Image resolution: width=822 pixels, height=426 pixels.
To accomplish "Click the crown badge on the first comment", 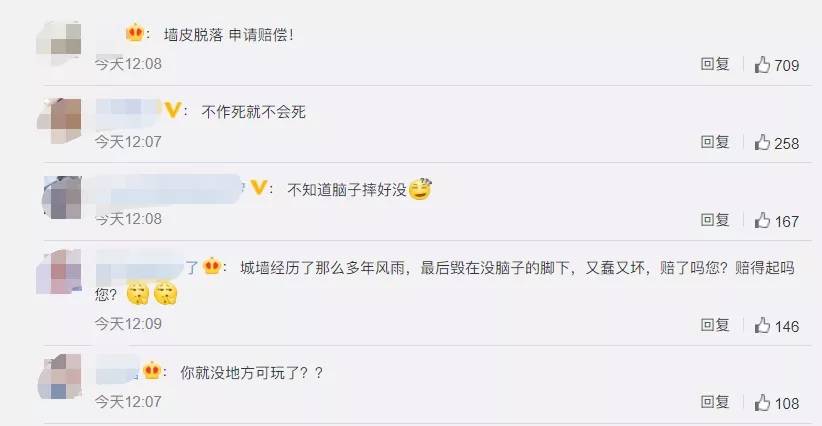I will point(135,33).
